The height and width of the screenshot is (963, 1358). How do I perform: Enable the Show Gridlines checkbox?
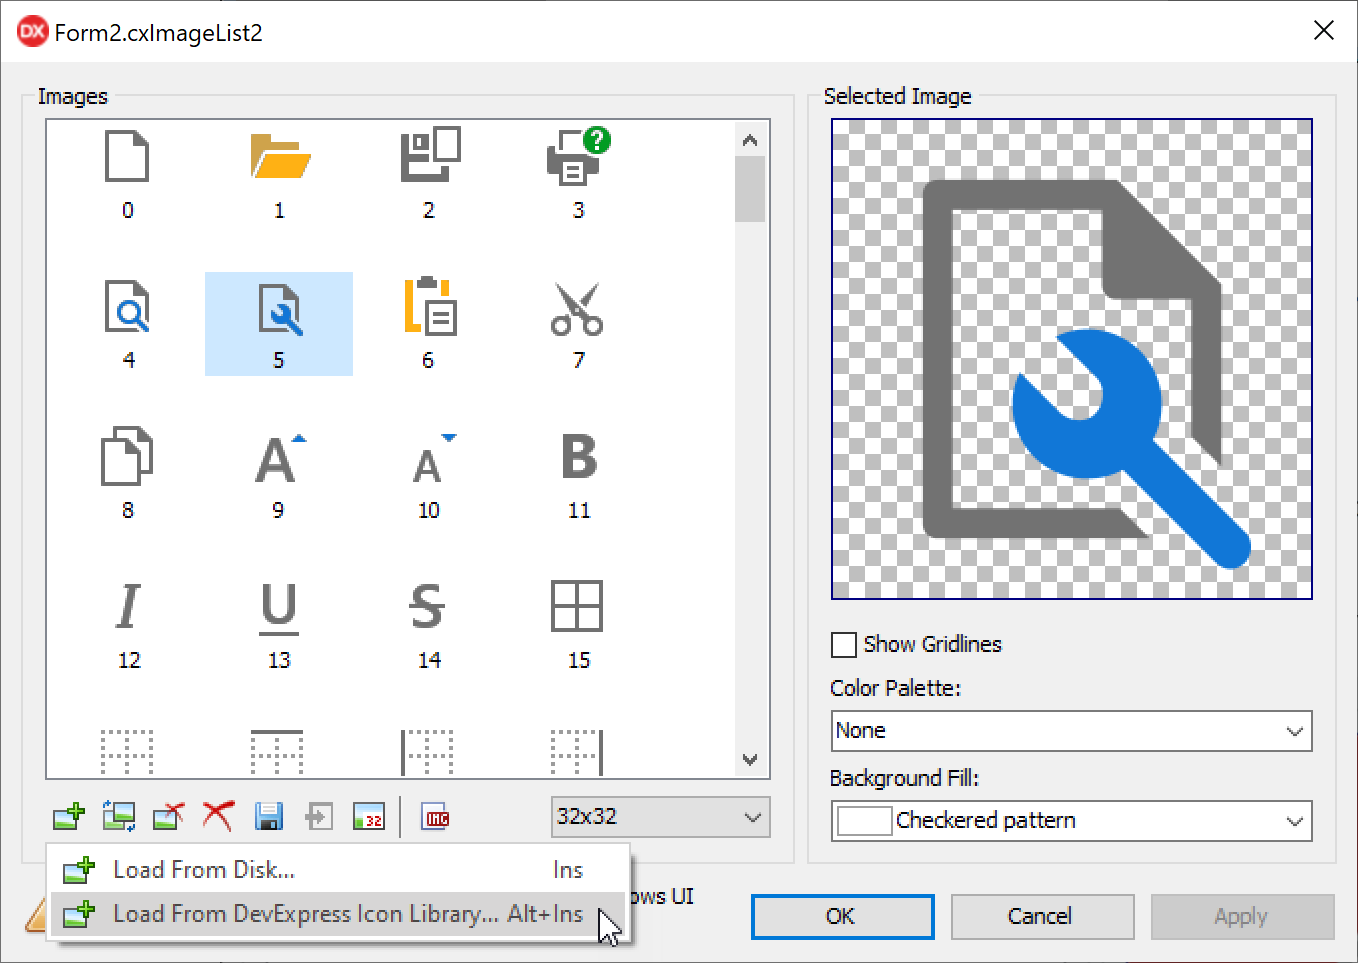[844, 645]
